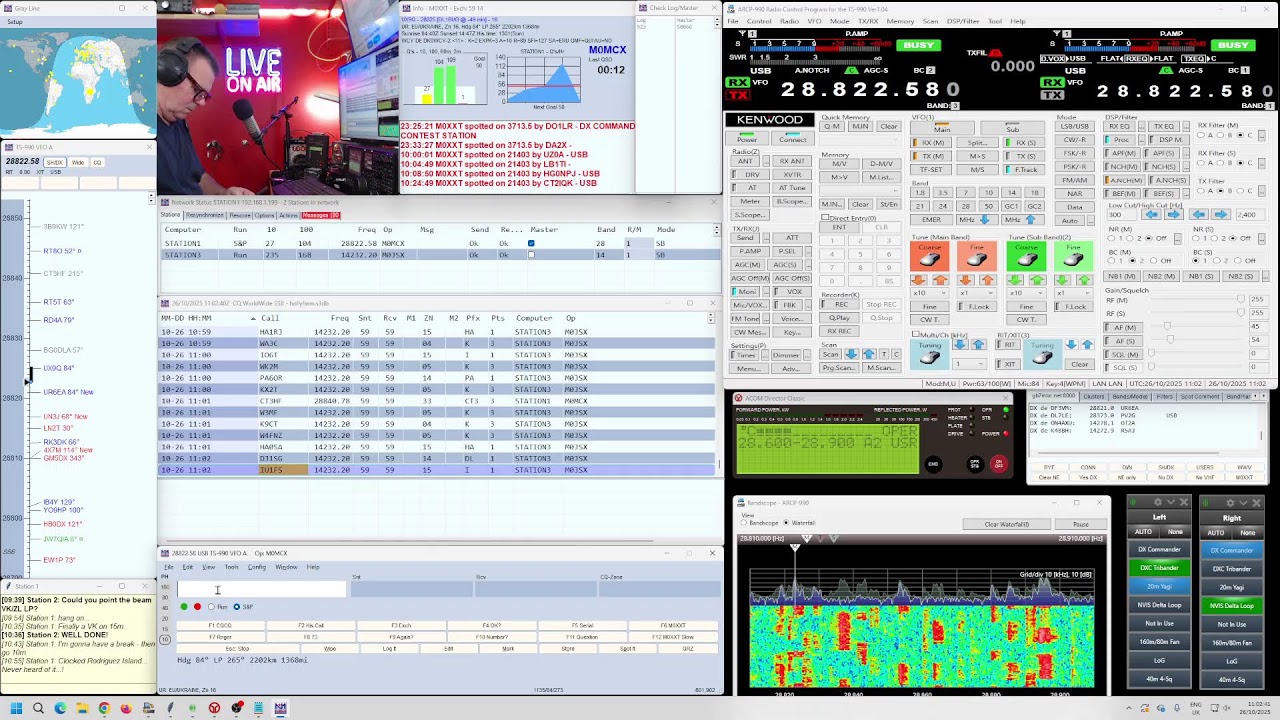Enable the Multi/Ch checkbox
This screenshot has width=1280, height=720.
[916, 334]
